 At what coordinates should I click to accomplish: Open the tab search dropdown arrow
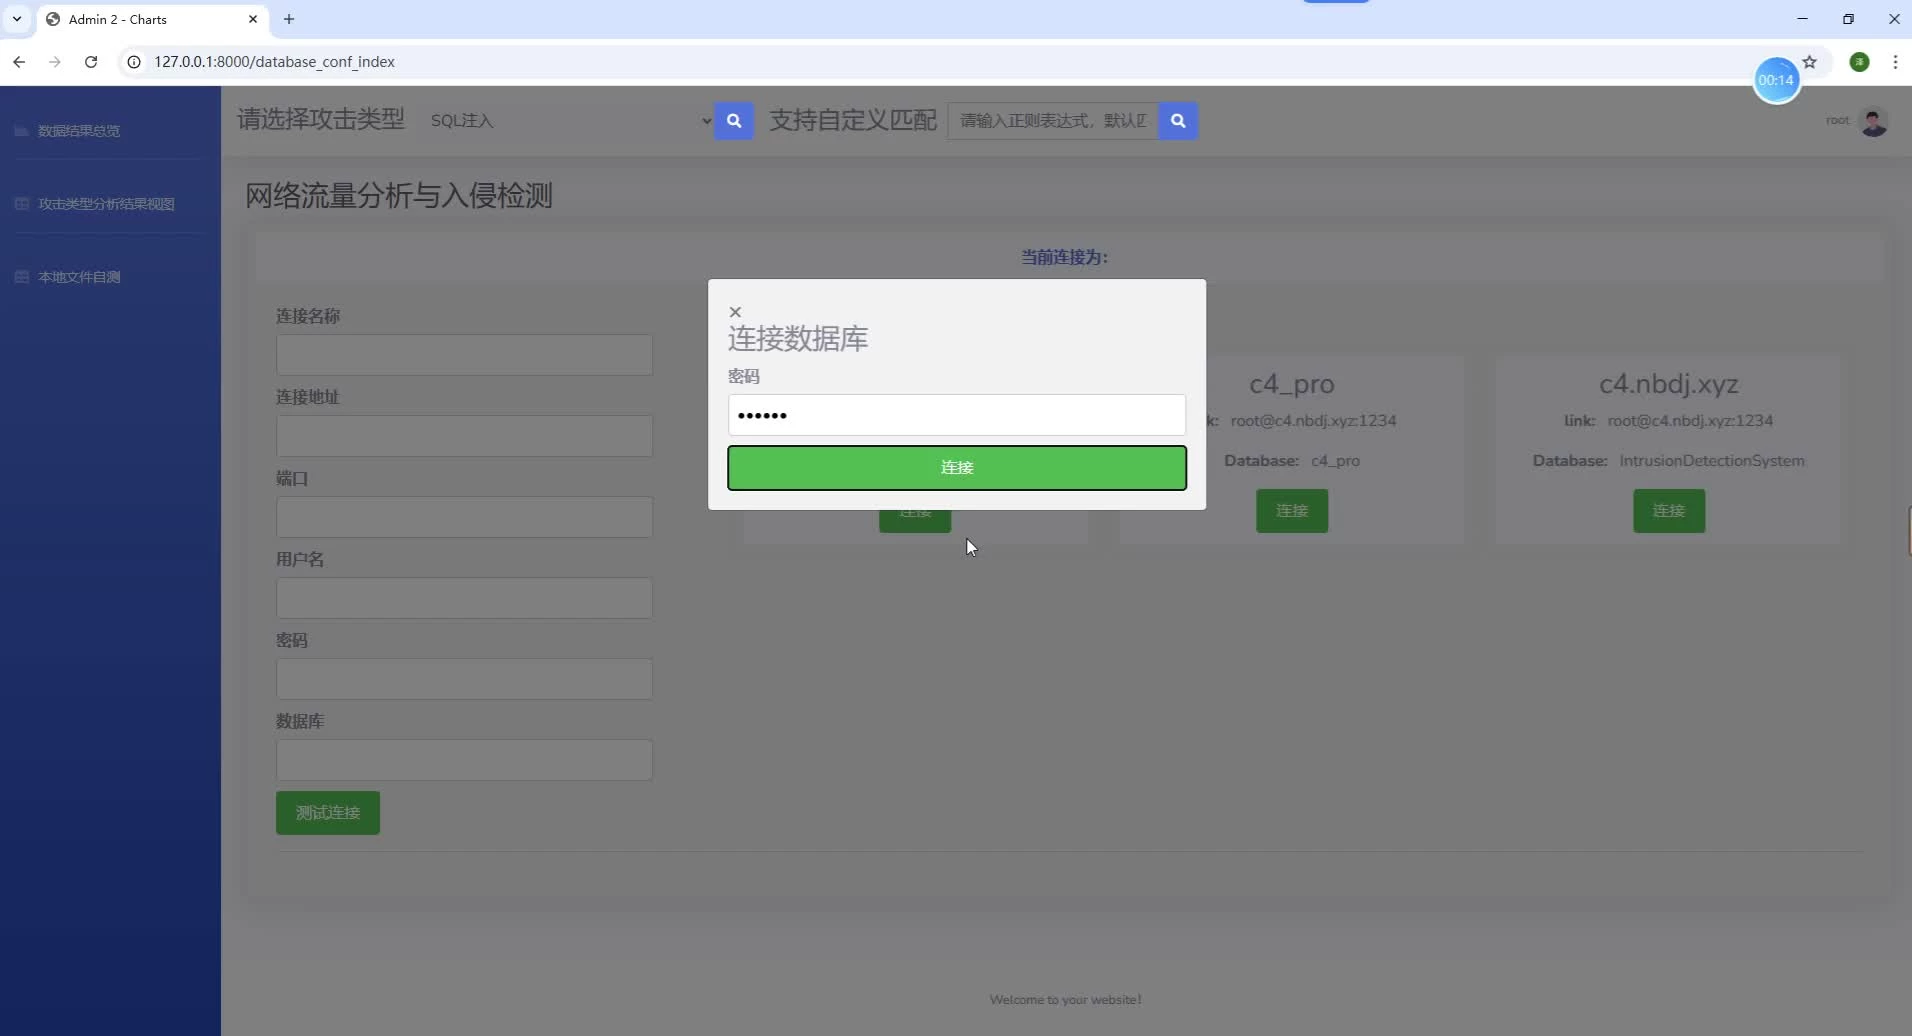pos(17,19)
